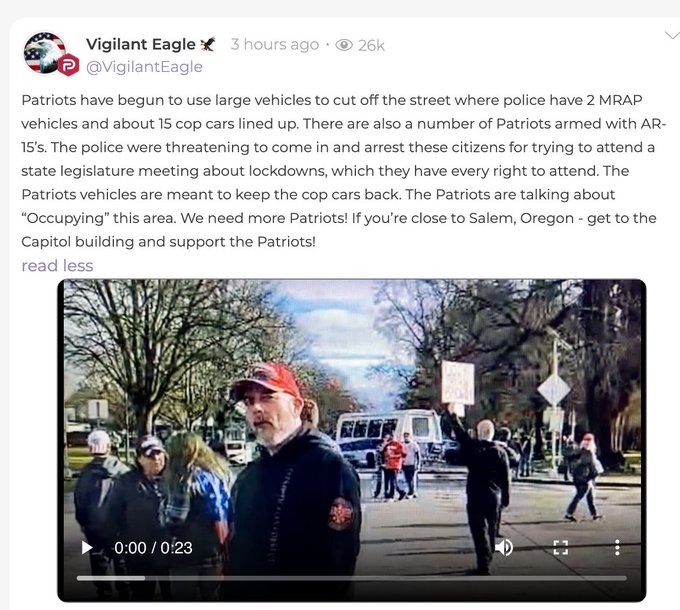Open the eagle avatar profile picture
680x610 pixels.
click(45, 52)
